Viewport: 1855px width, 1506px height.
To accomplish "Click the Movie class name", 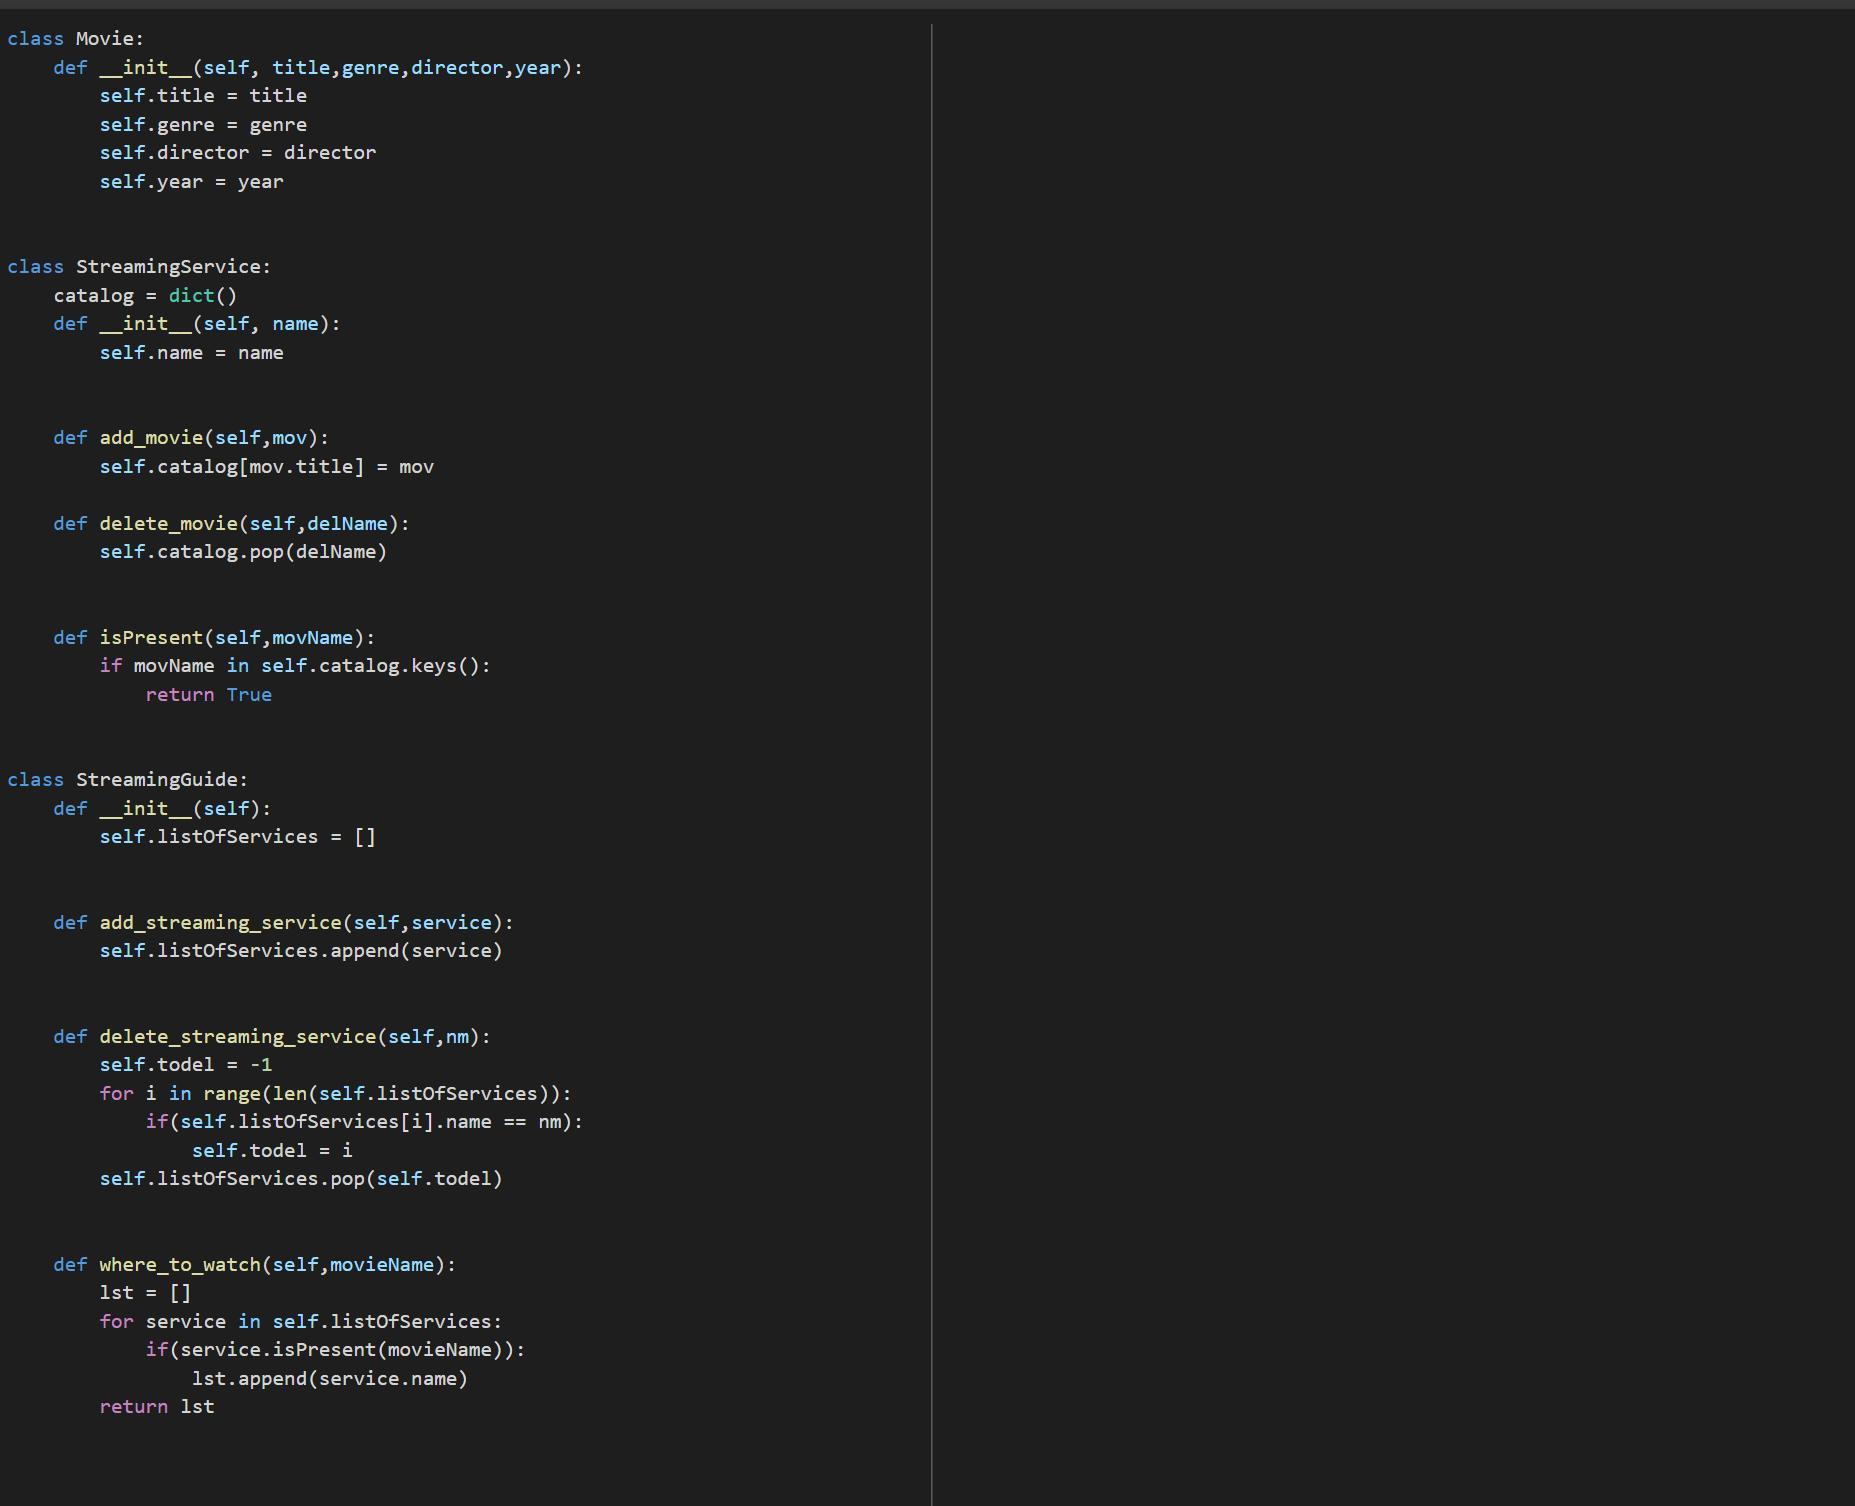I will (105, 39).
